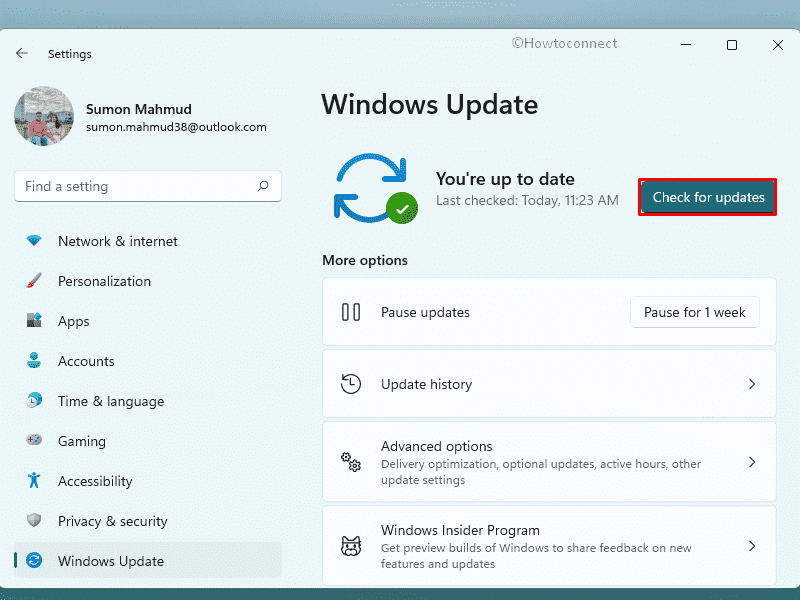Click the Accounts person icon

click(x=34, y=360)
